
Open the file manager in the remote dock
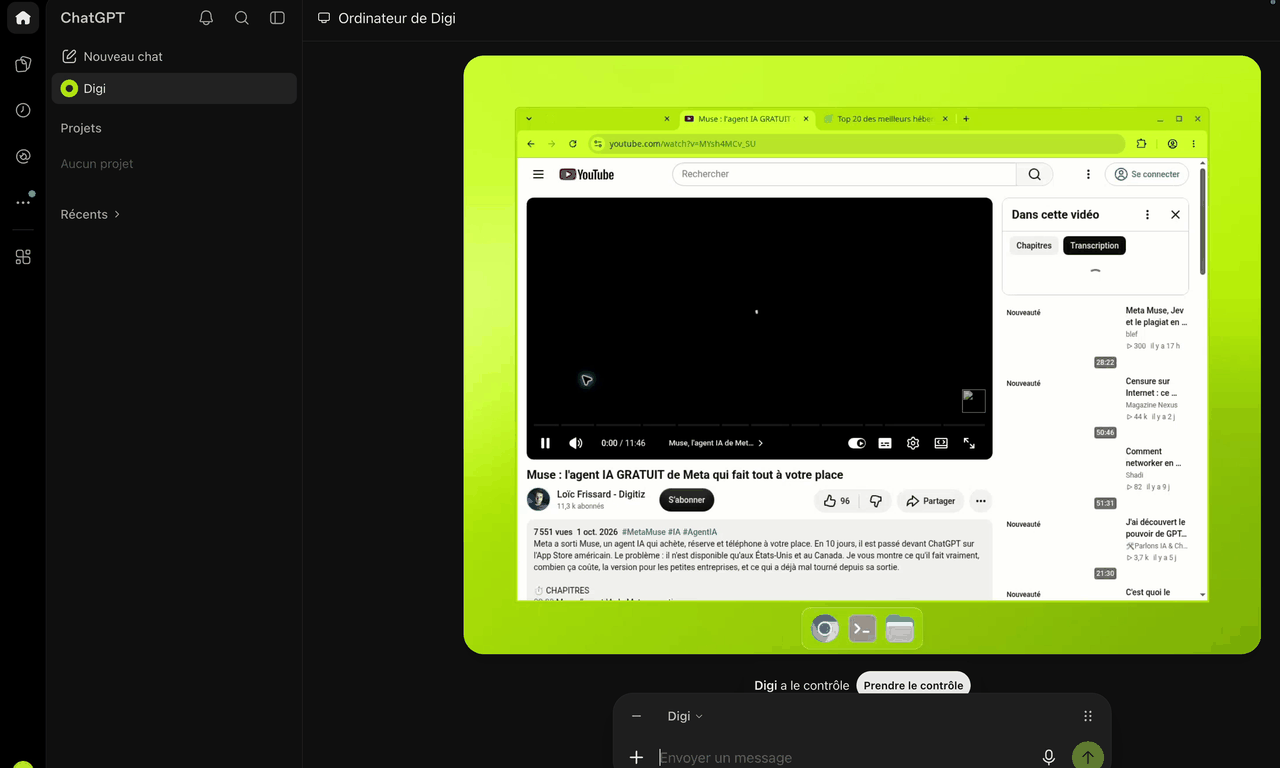pos(900,629)
